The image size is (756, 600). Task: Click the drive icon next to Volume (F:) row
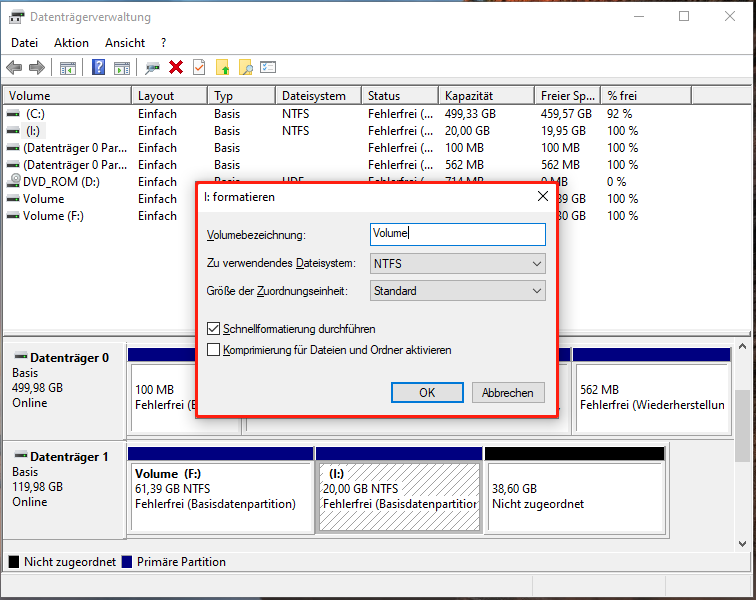point(14,216)
